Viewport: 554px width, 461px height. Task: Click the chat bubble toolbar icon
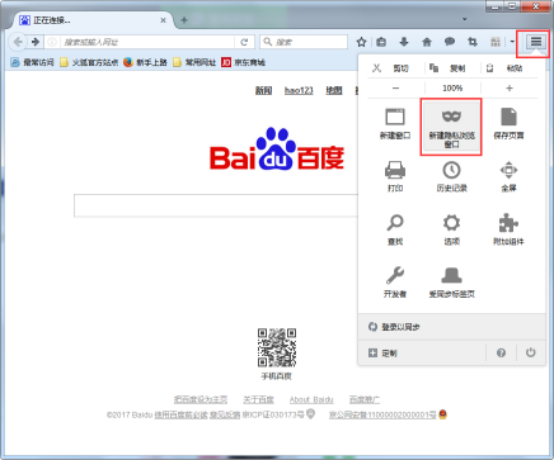point(449,42)
